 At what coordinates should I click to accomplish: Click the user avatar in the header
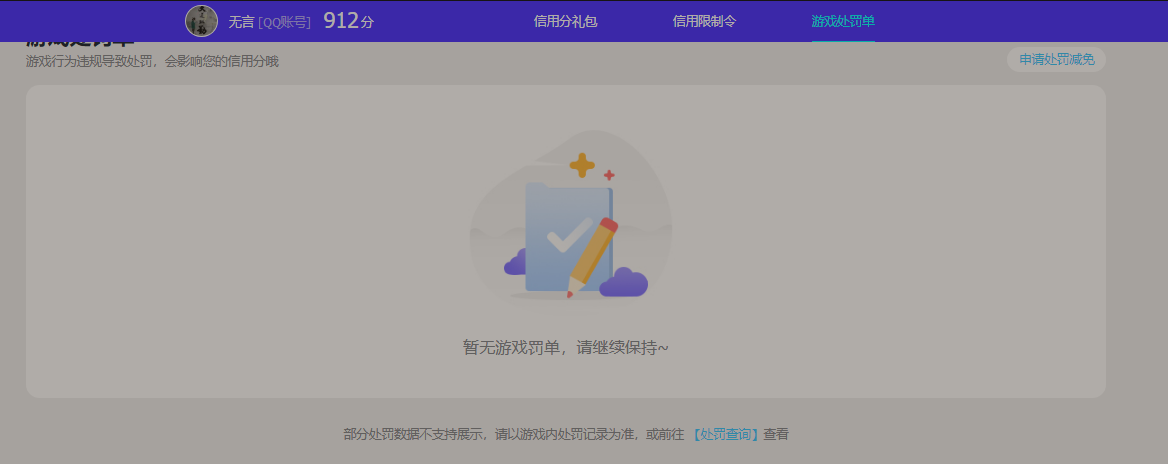201,21
